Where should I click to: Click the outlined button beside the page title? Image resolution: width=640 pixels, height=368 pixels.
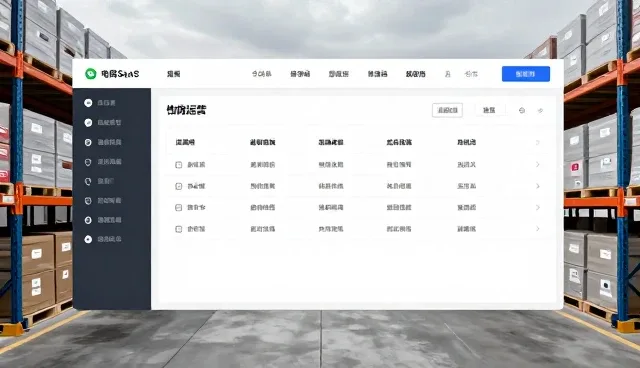click(447, 110)
